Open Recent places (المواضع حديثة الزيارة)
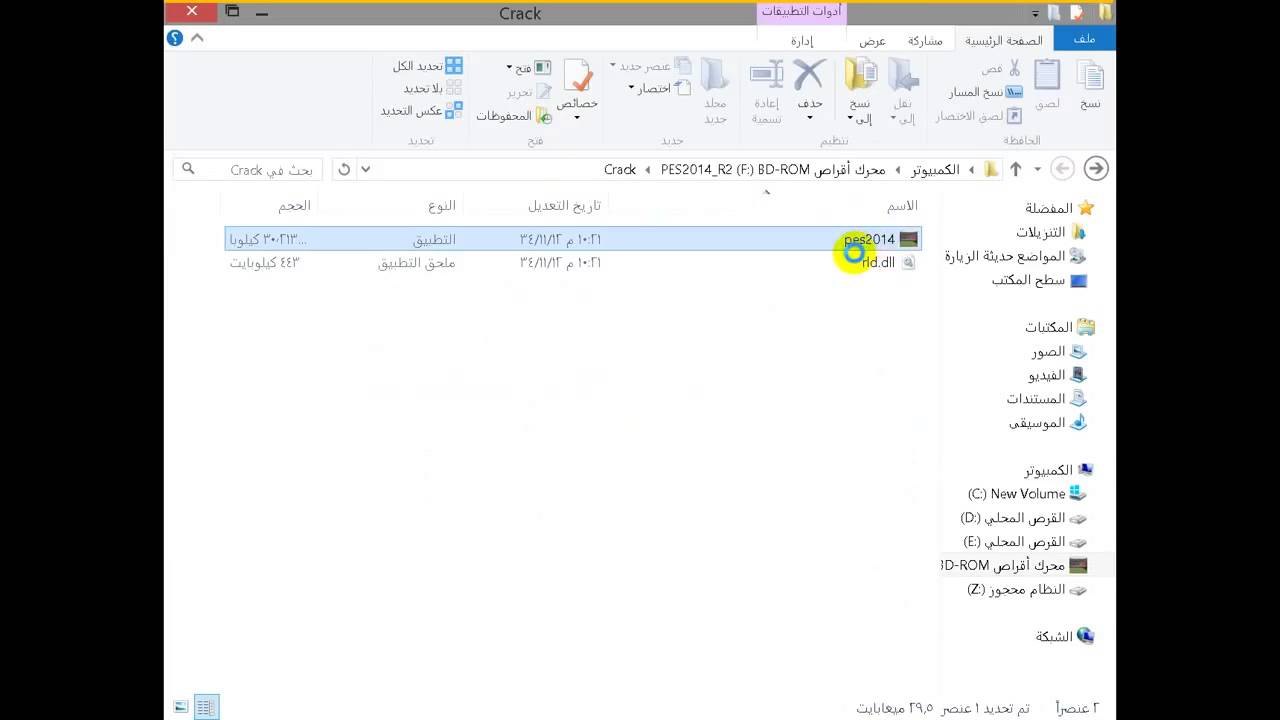Screen dimensions: 1280x720 tap(1015, 256)
